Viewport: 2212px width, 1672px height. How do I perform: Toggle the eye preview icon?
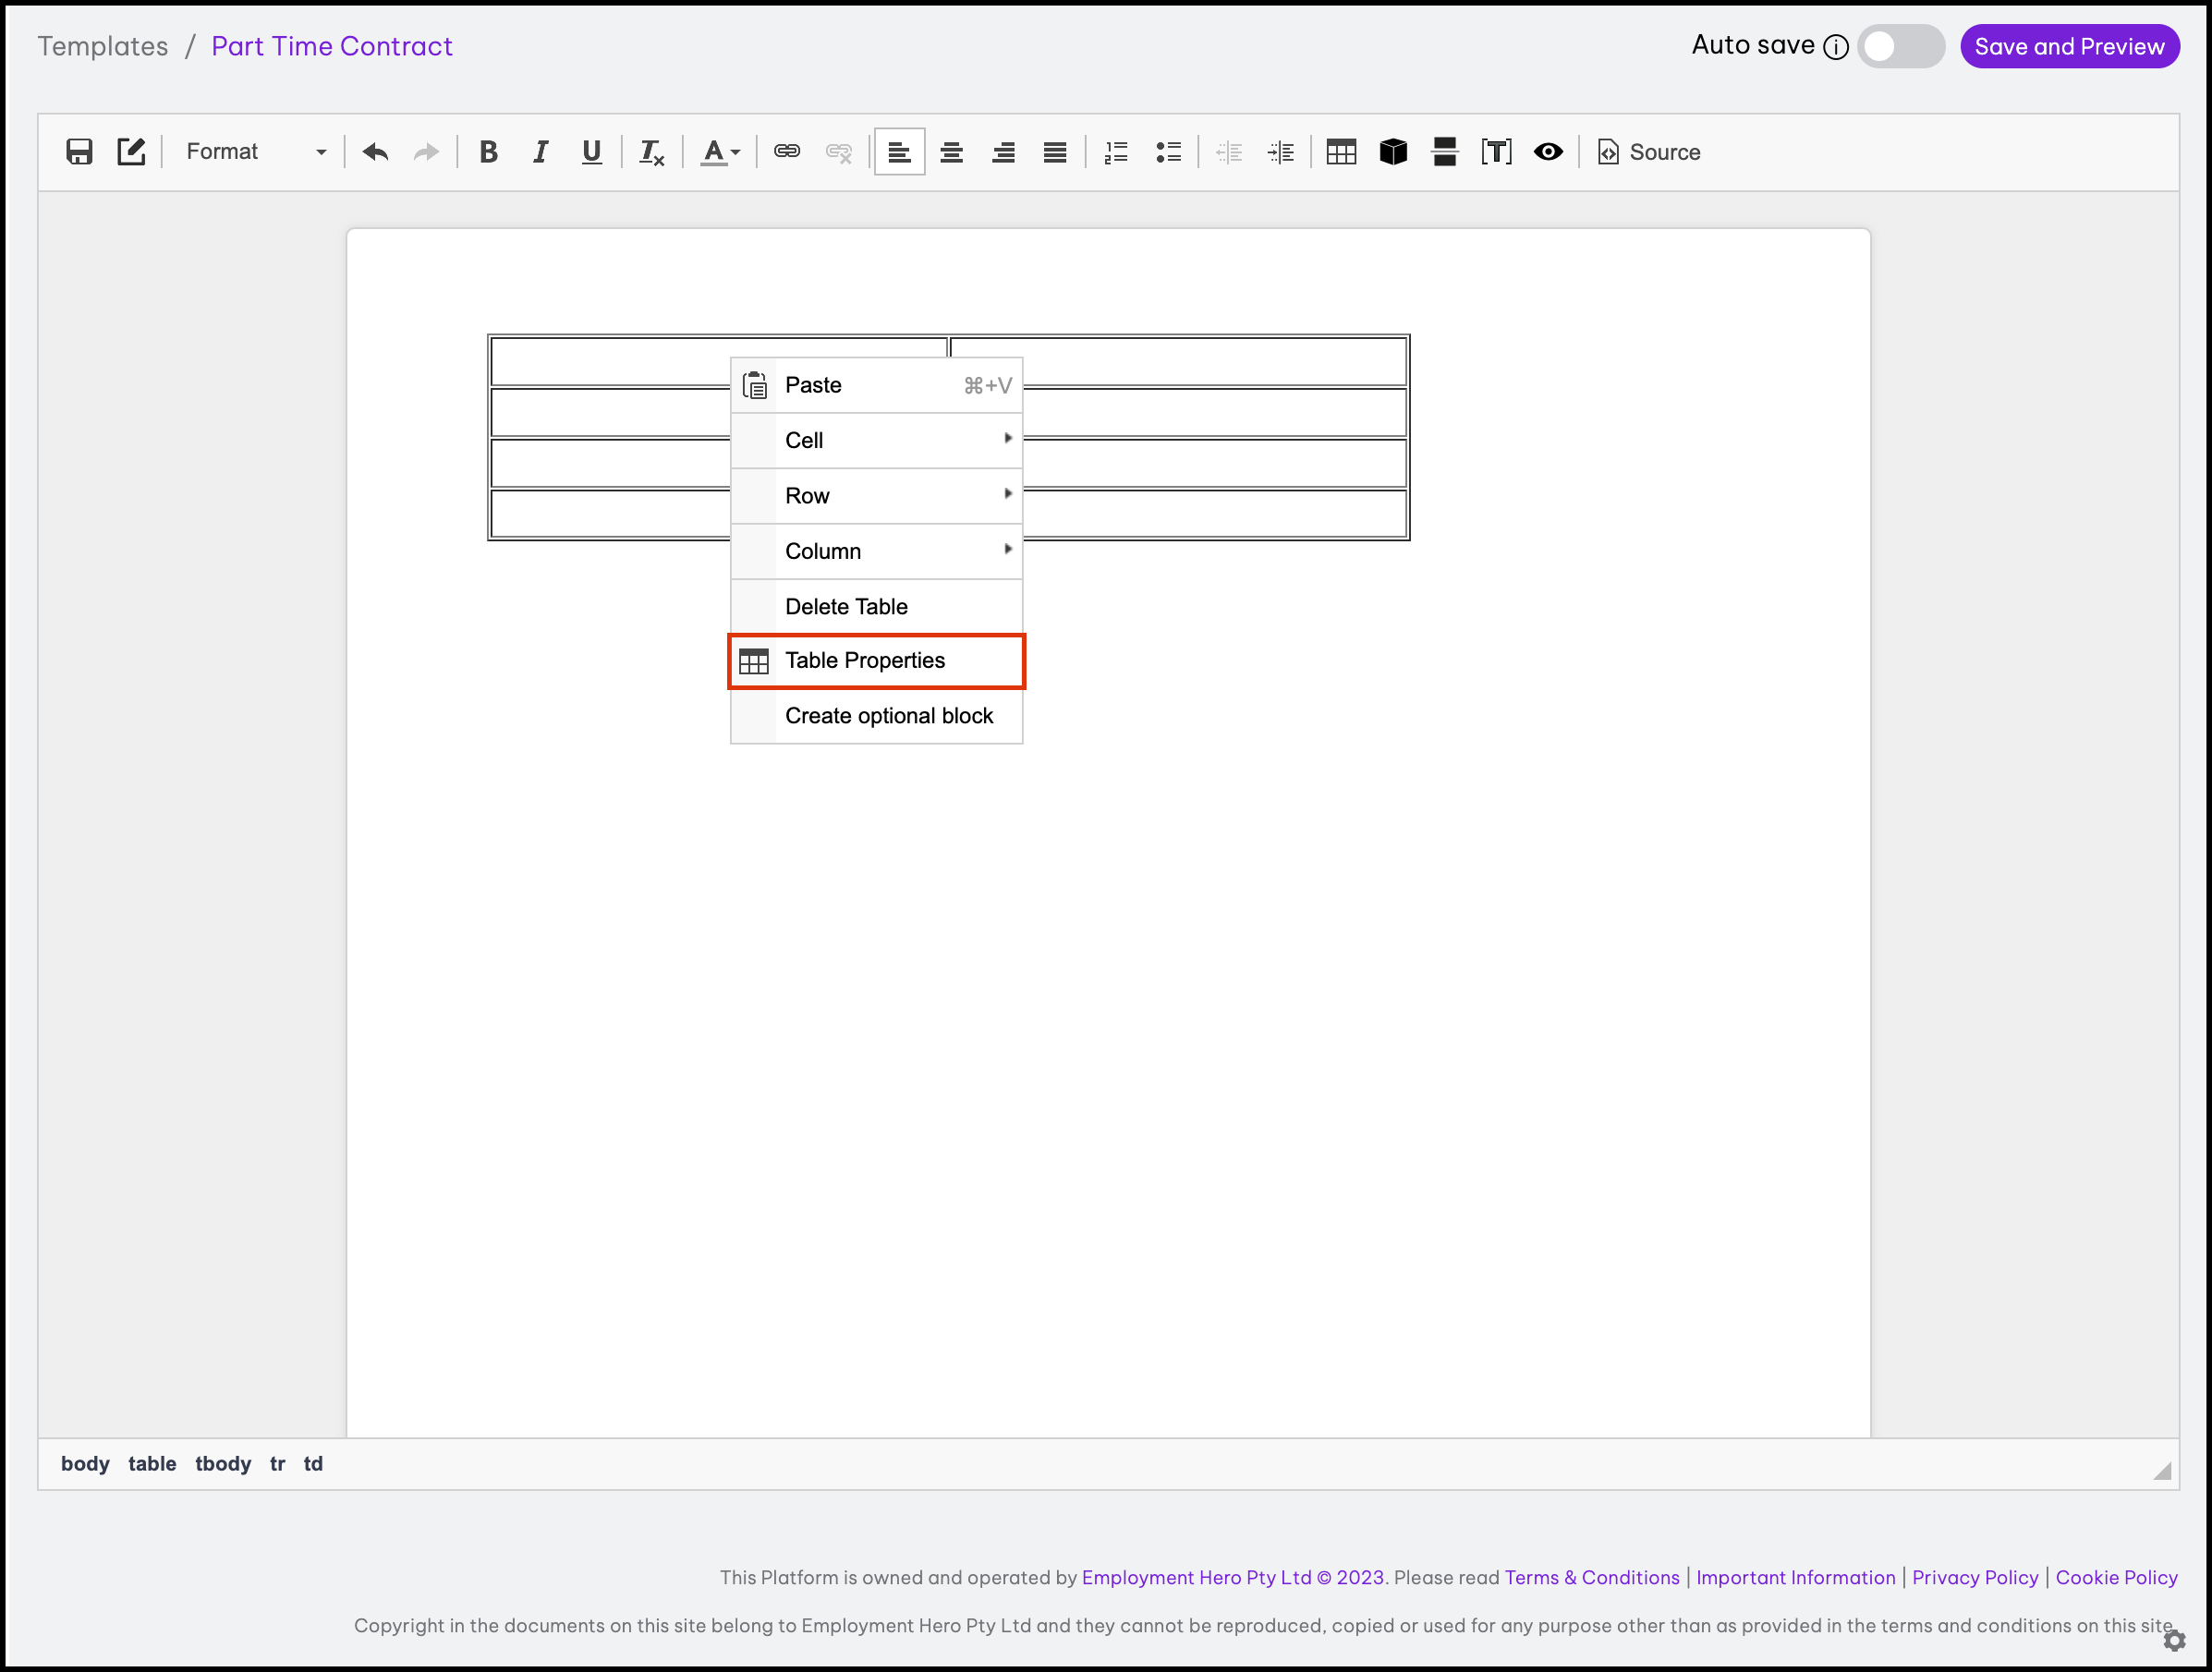pos(1548,152)
